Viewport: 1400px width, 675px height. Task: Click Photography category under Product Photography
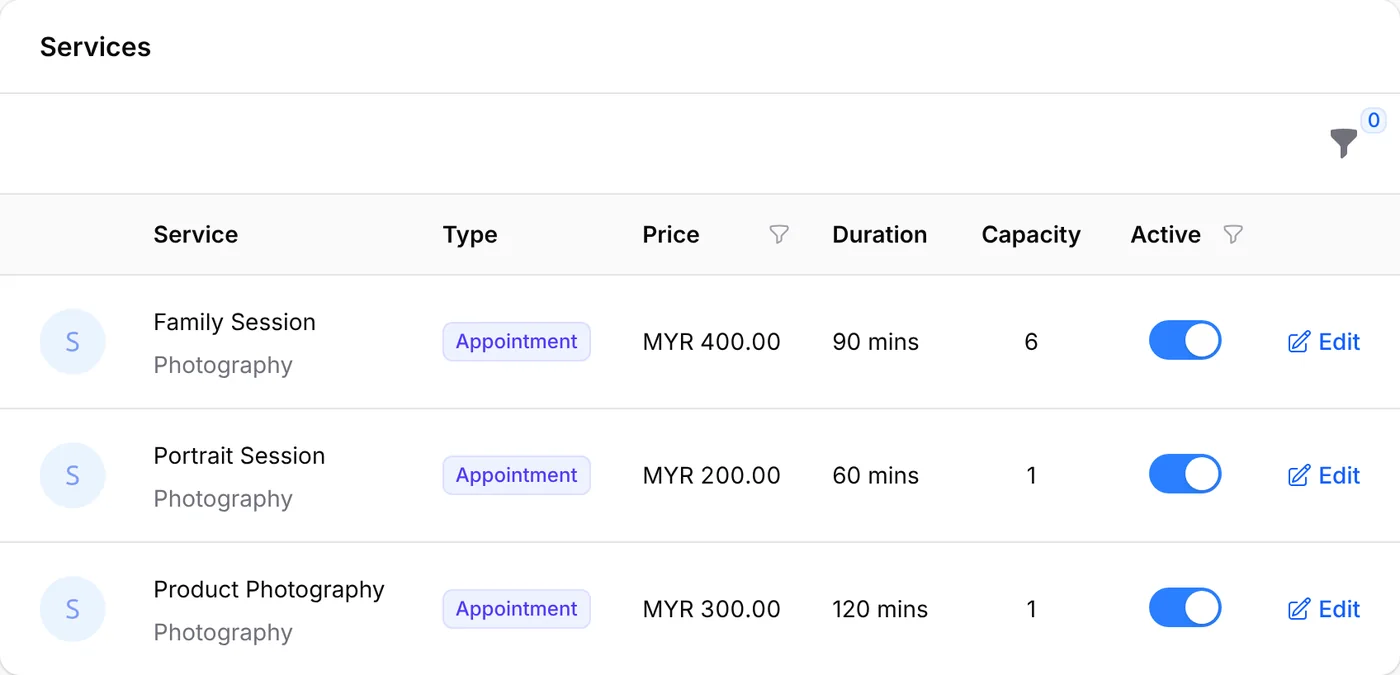(x=223, y=633)
